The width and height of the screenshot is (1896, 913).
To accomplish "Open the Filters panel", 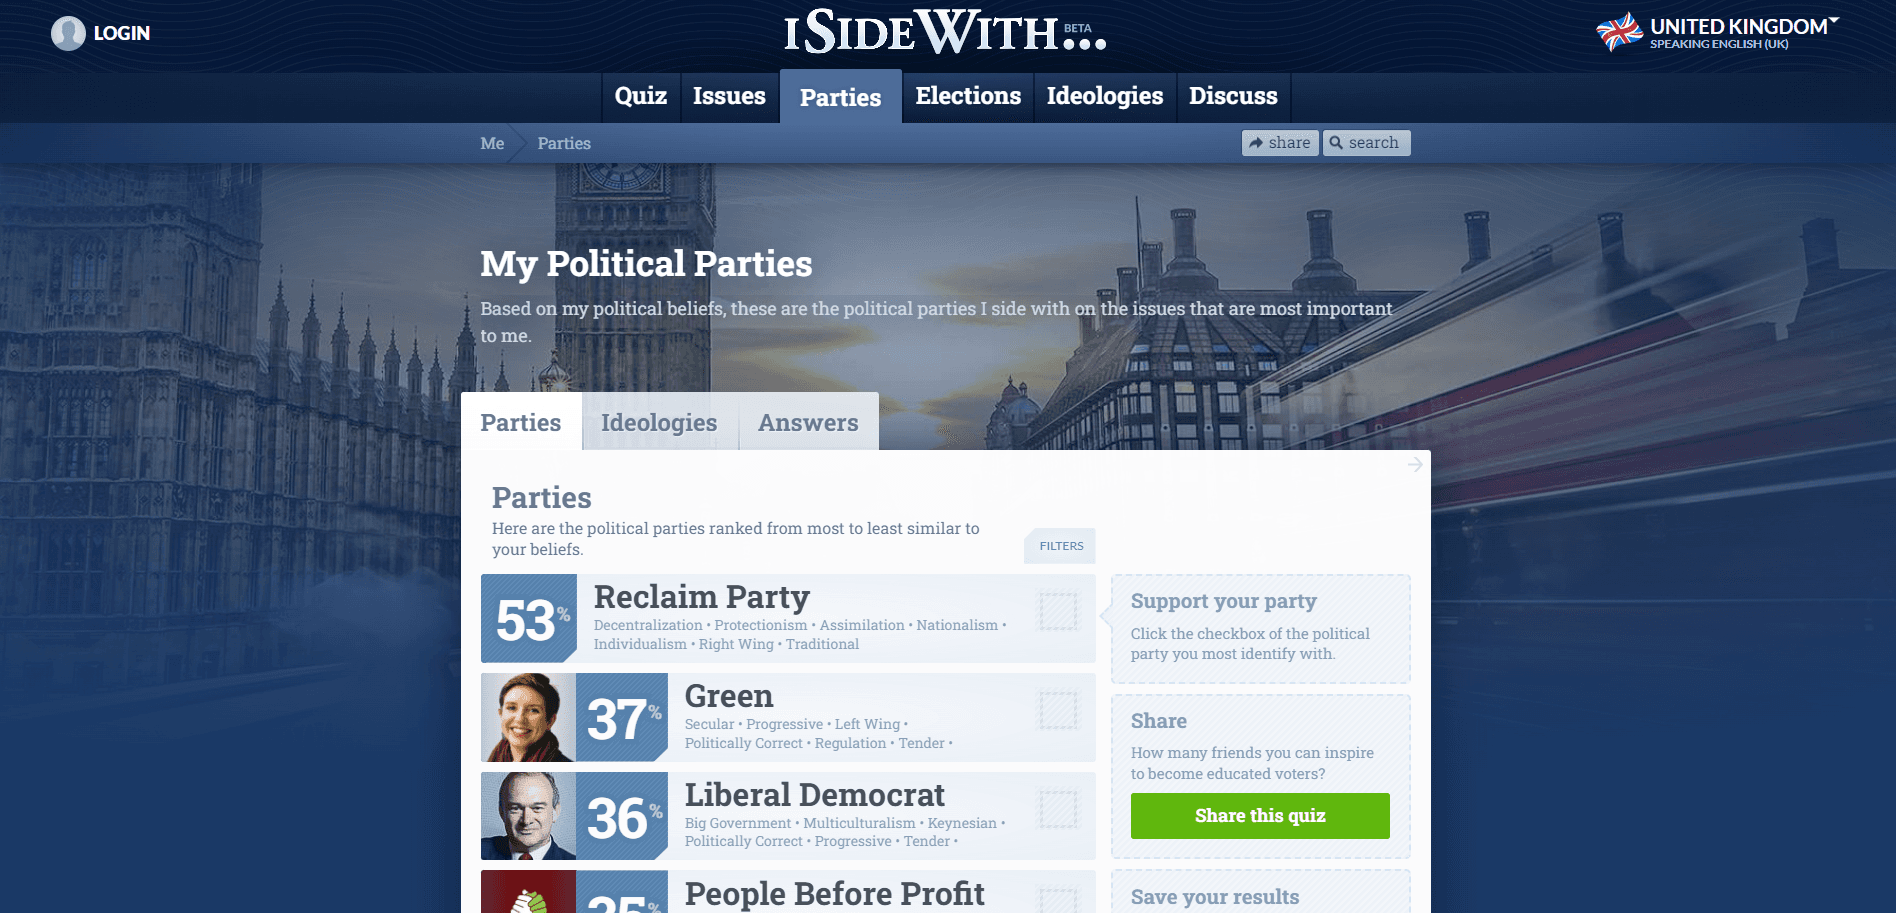I will click(x=1060, y=546).
